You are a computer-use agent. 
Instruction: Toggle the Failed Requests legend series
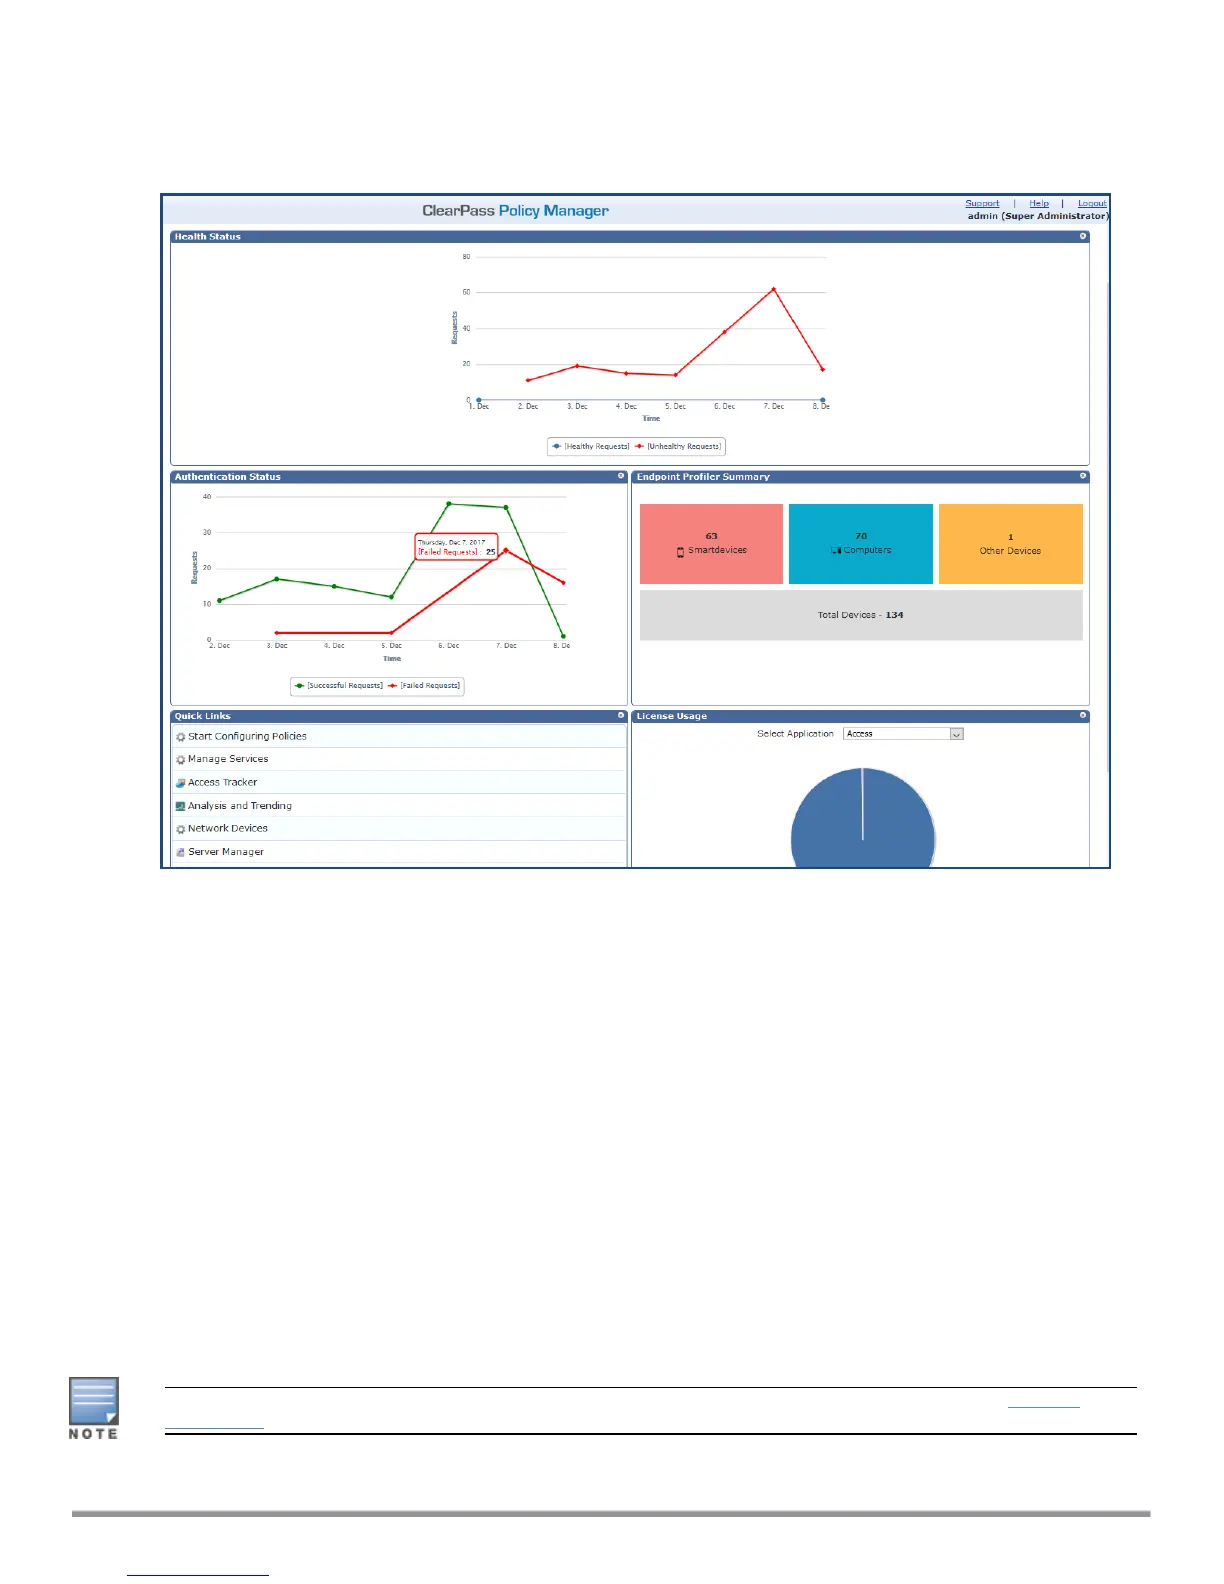click(x=424, y=686)
